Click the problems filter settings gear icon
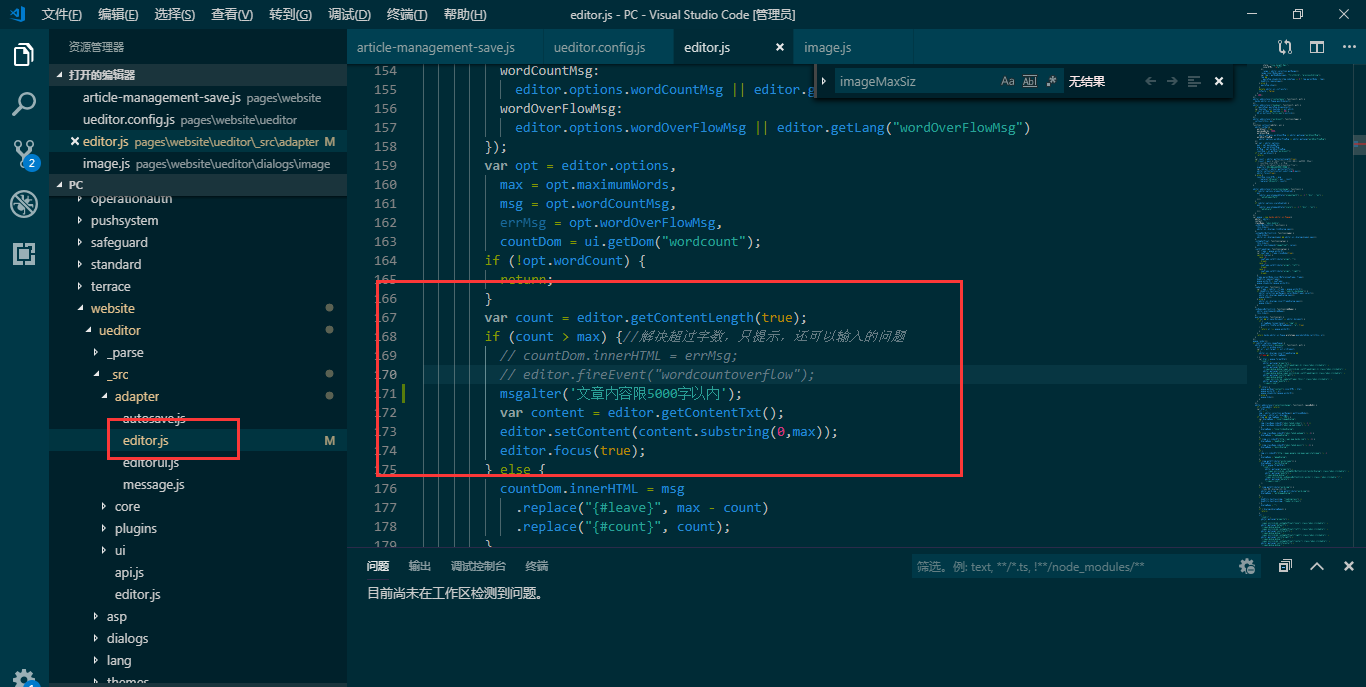 click(1247, 566)
